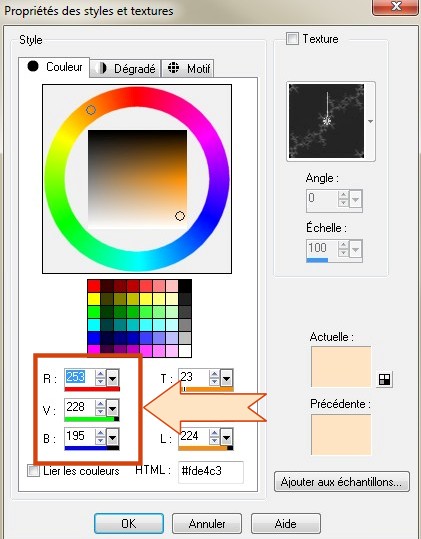421x539 pixels.
Task: Click the saturation square selector circle
Action: point(180,216)
